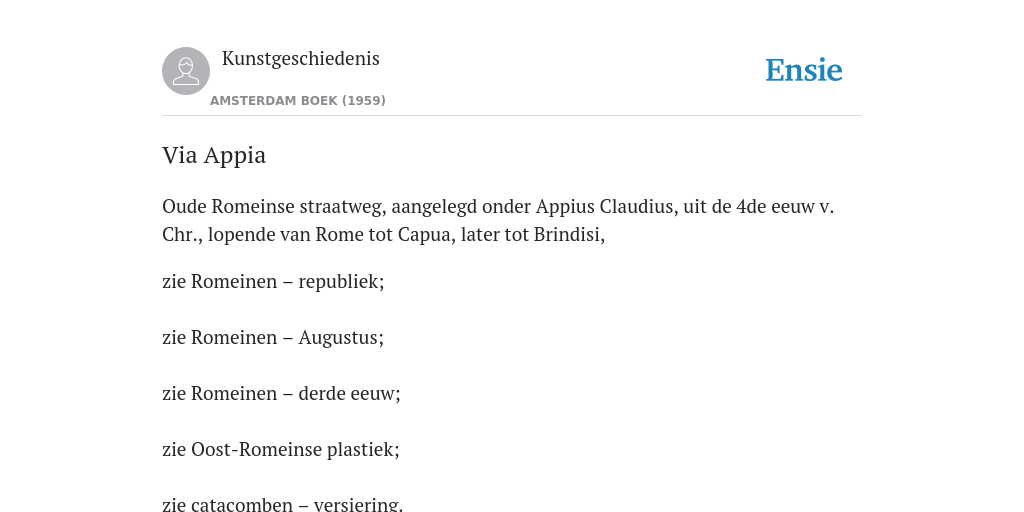Click the 'zie catacomben – versiering.' reference

(x=283, y=504)
